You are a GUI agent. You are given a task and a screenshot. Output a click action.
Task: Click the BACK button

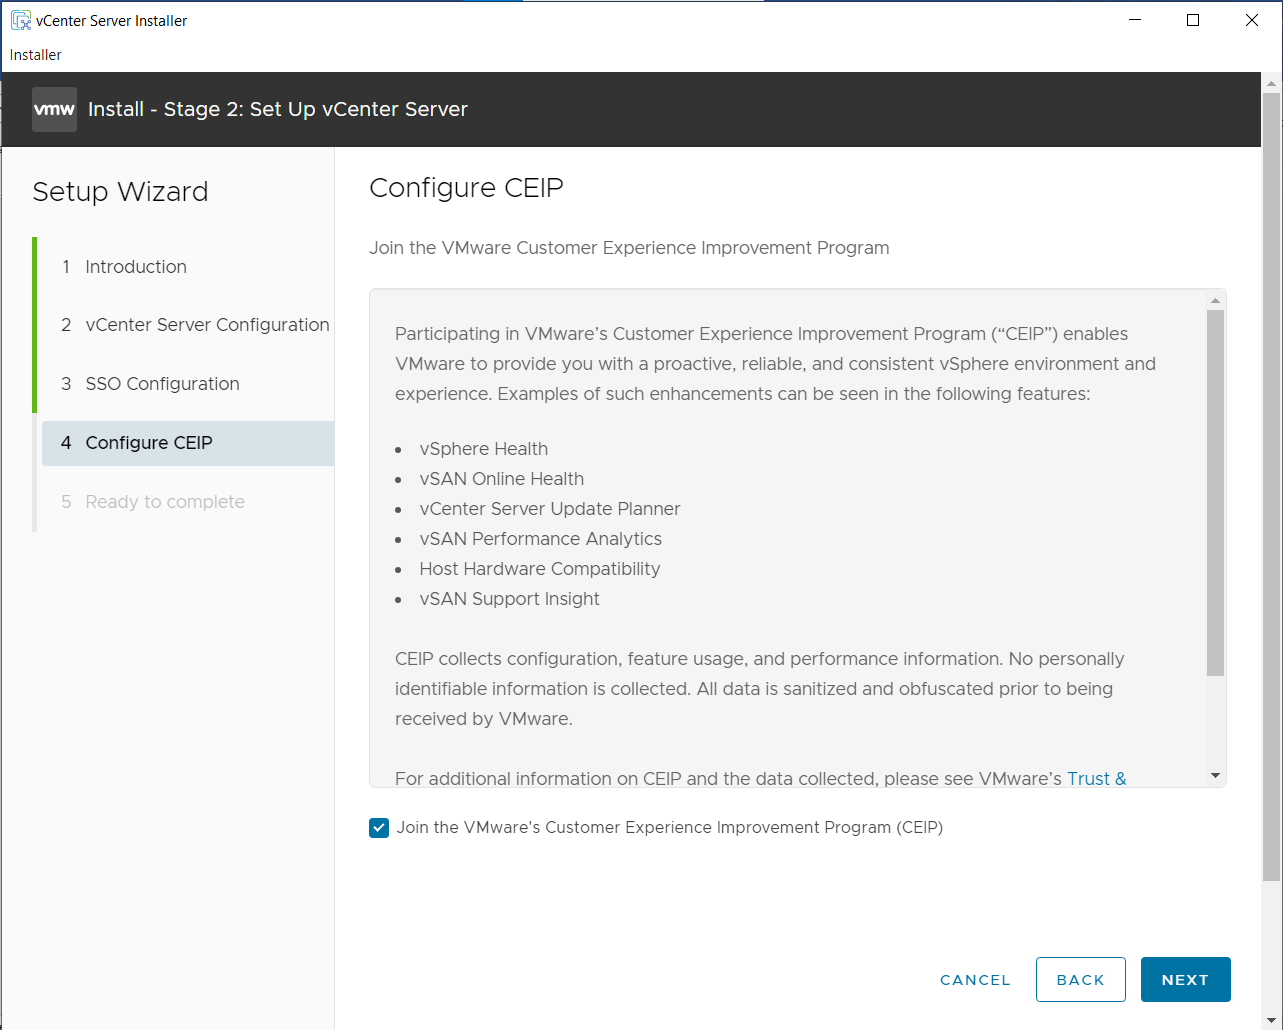click(1080, 979)
